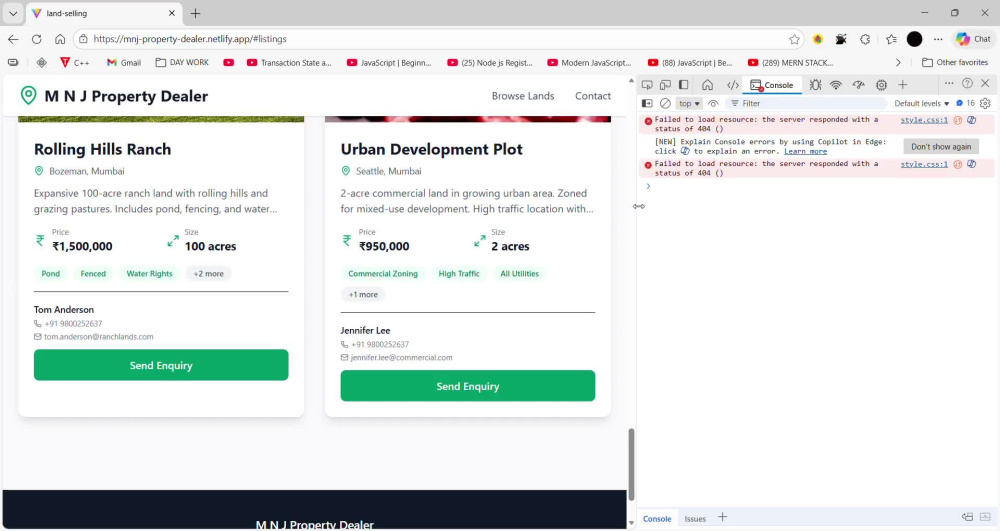Open the DevTools Welcome home tab

tap(707, 85)
